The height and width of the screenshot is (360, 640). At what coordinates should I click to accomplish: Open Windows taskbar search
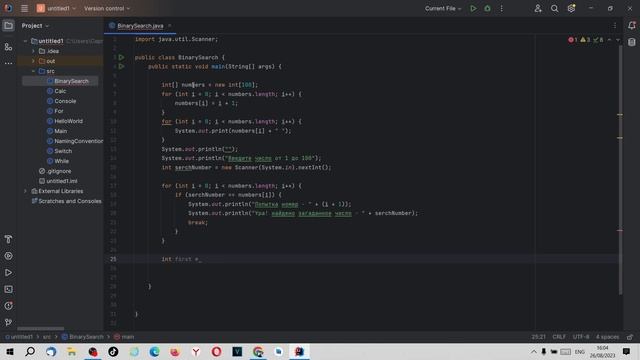[30, 351]
